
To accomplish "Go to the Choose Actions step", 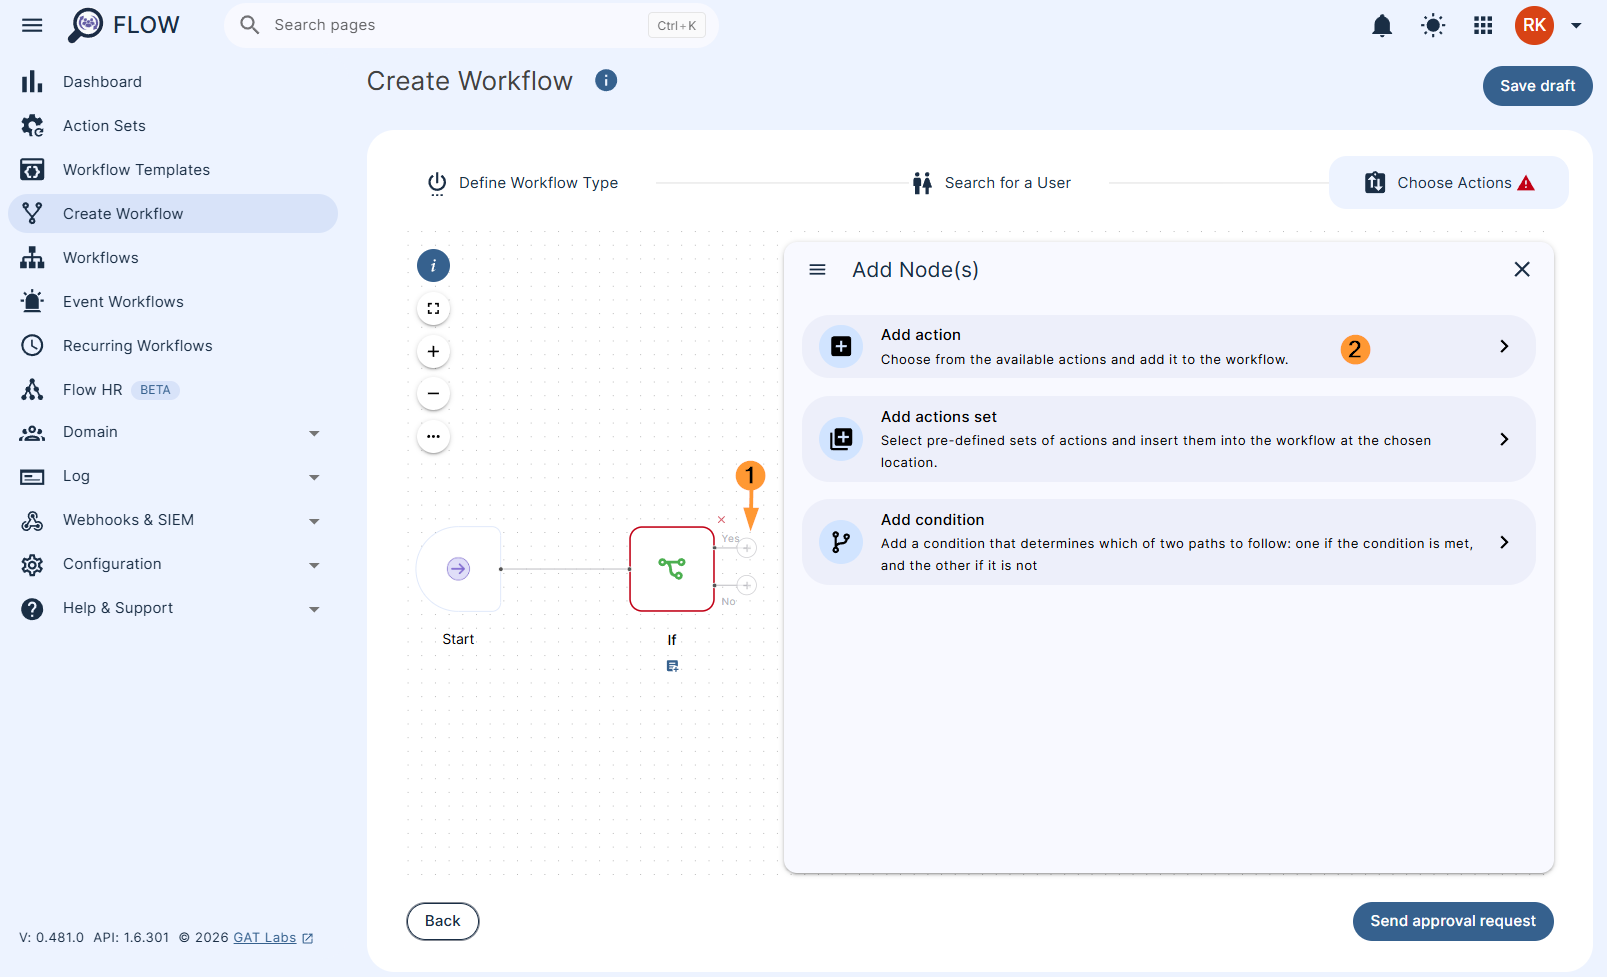I will [x=1449, y=183].
